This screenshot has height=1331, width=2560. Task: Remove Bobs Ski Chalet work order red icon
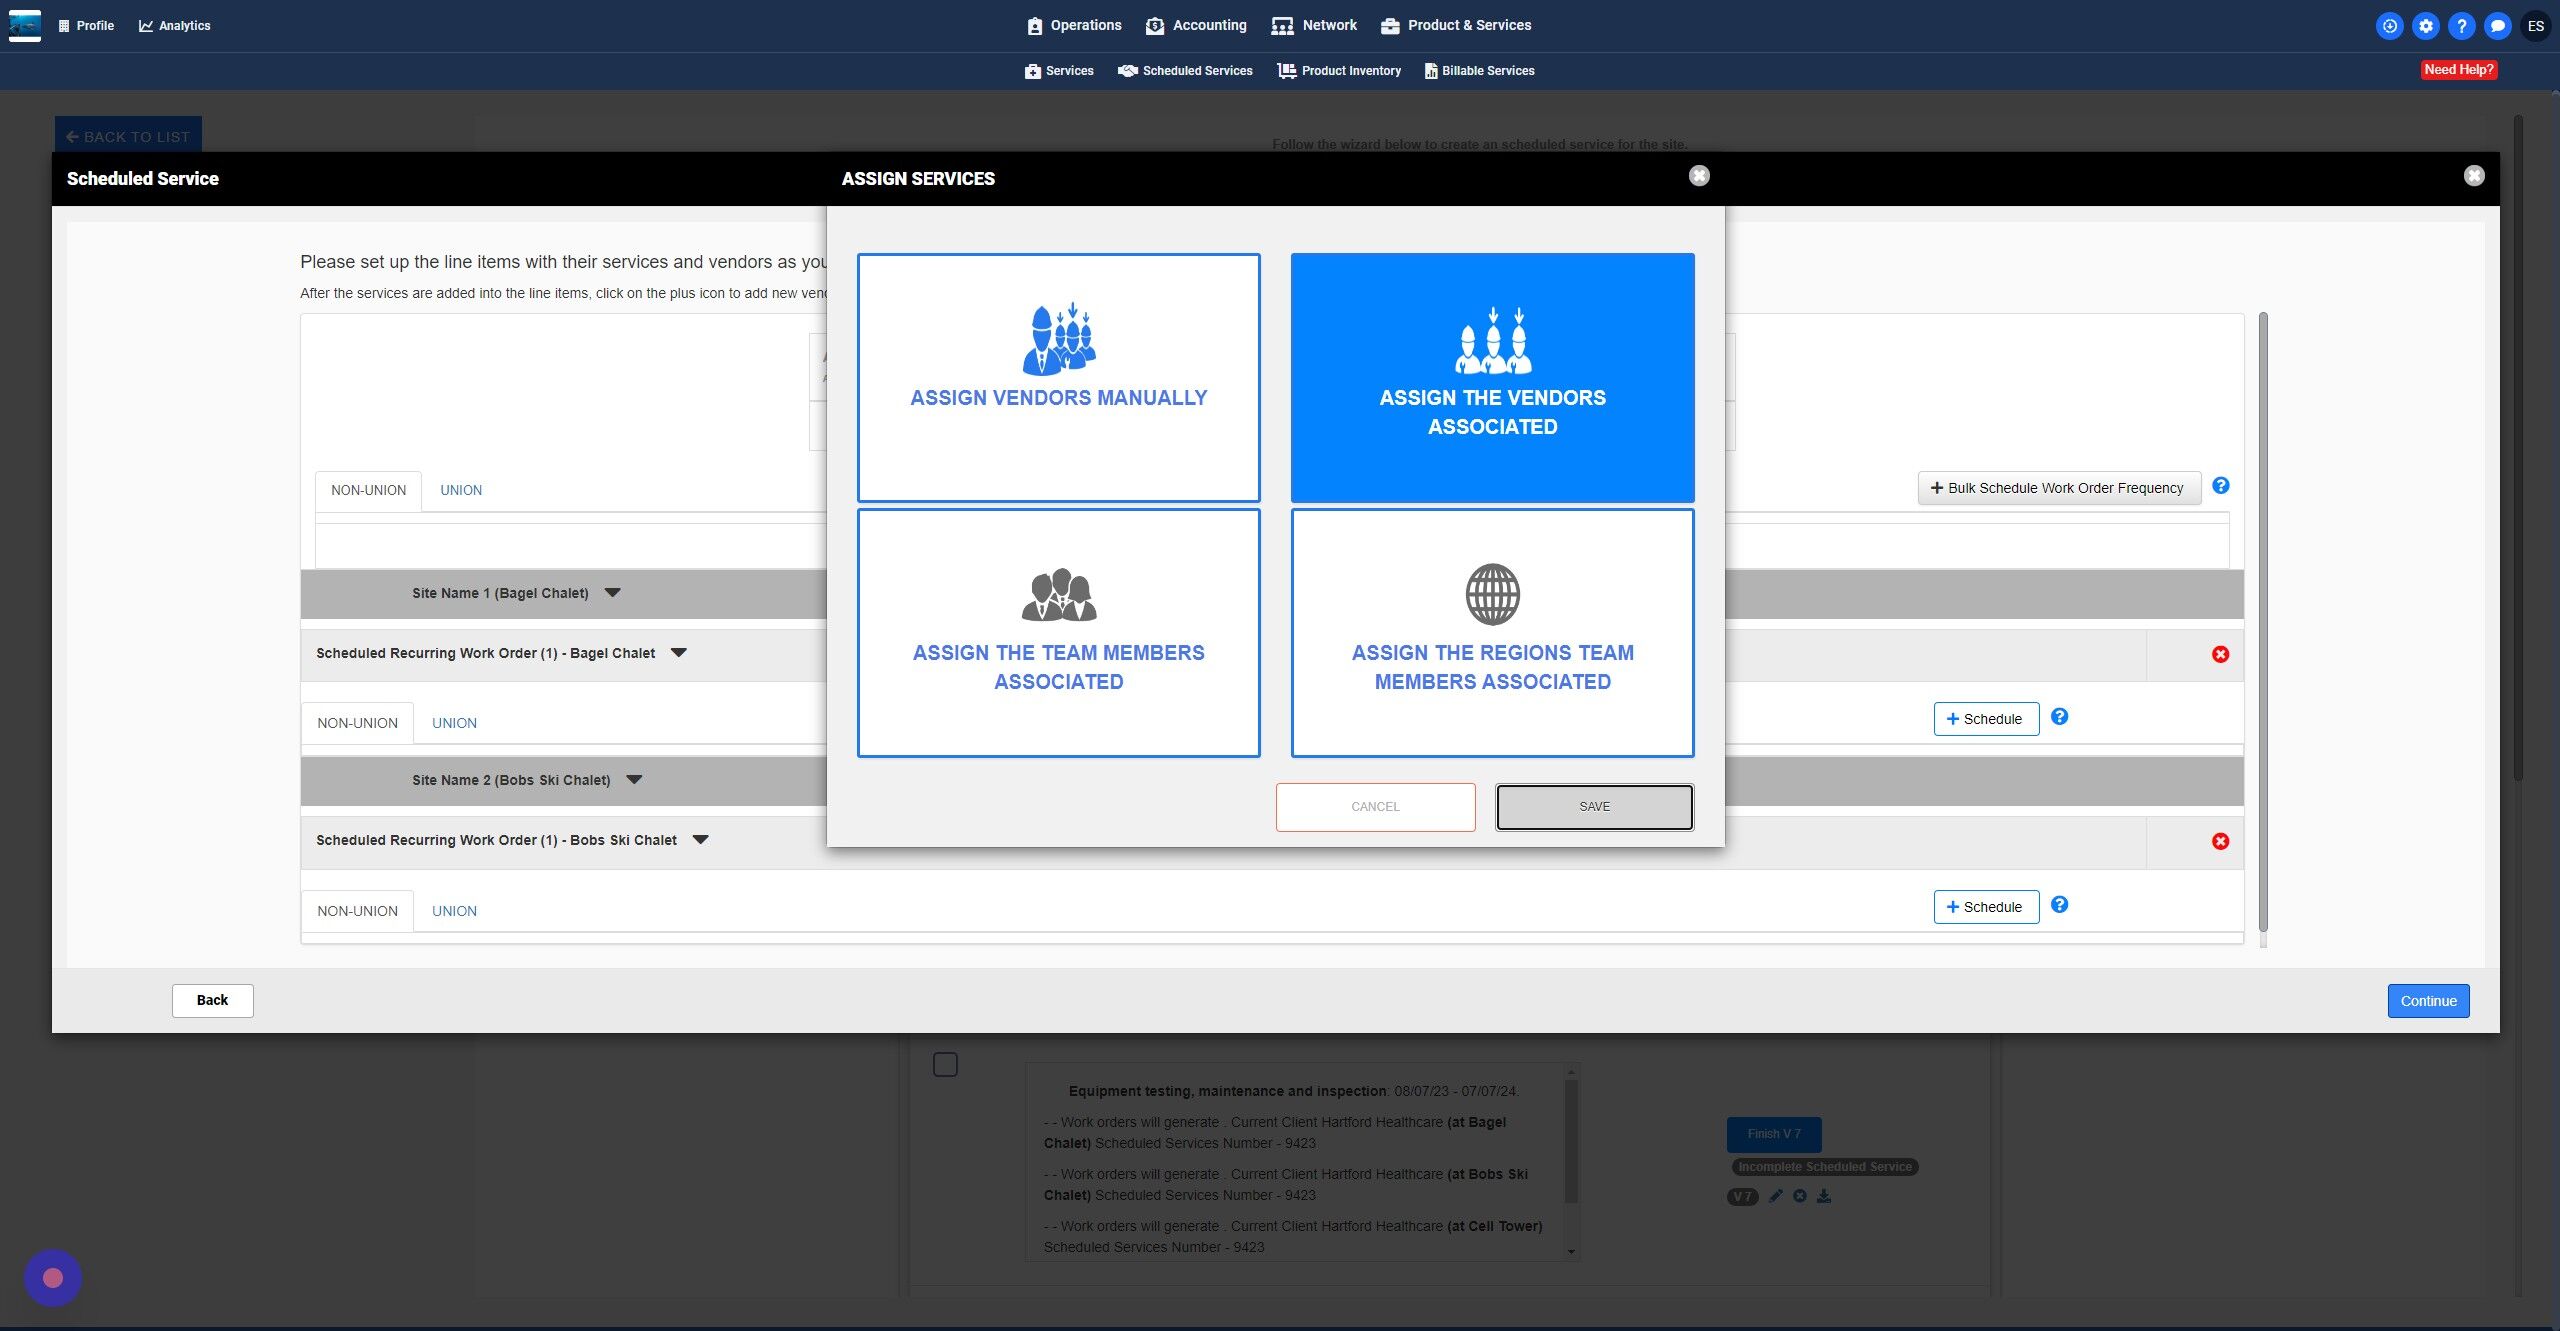pos(2220,841)
